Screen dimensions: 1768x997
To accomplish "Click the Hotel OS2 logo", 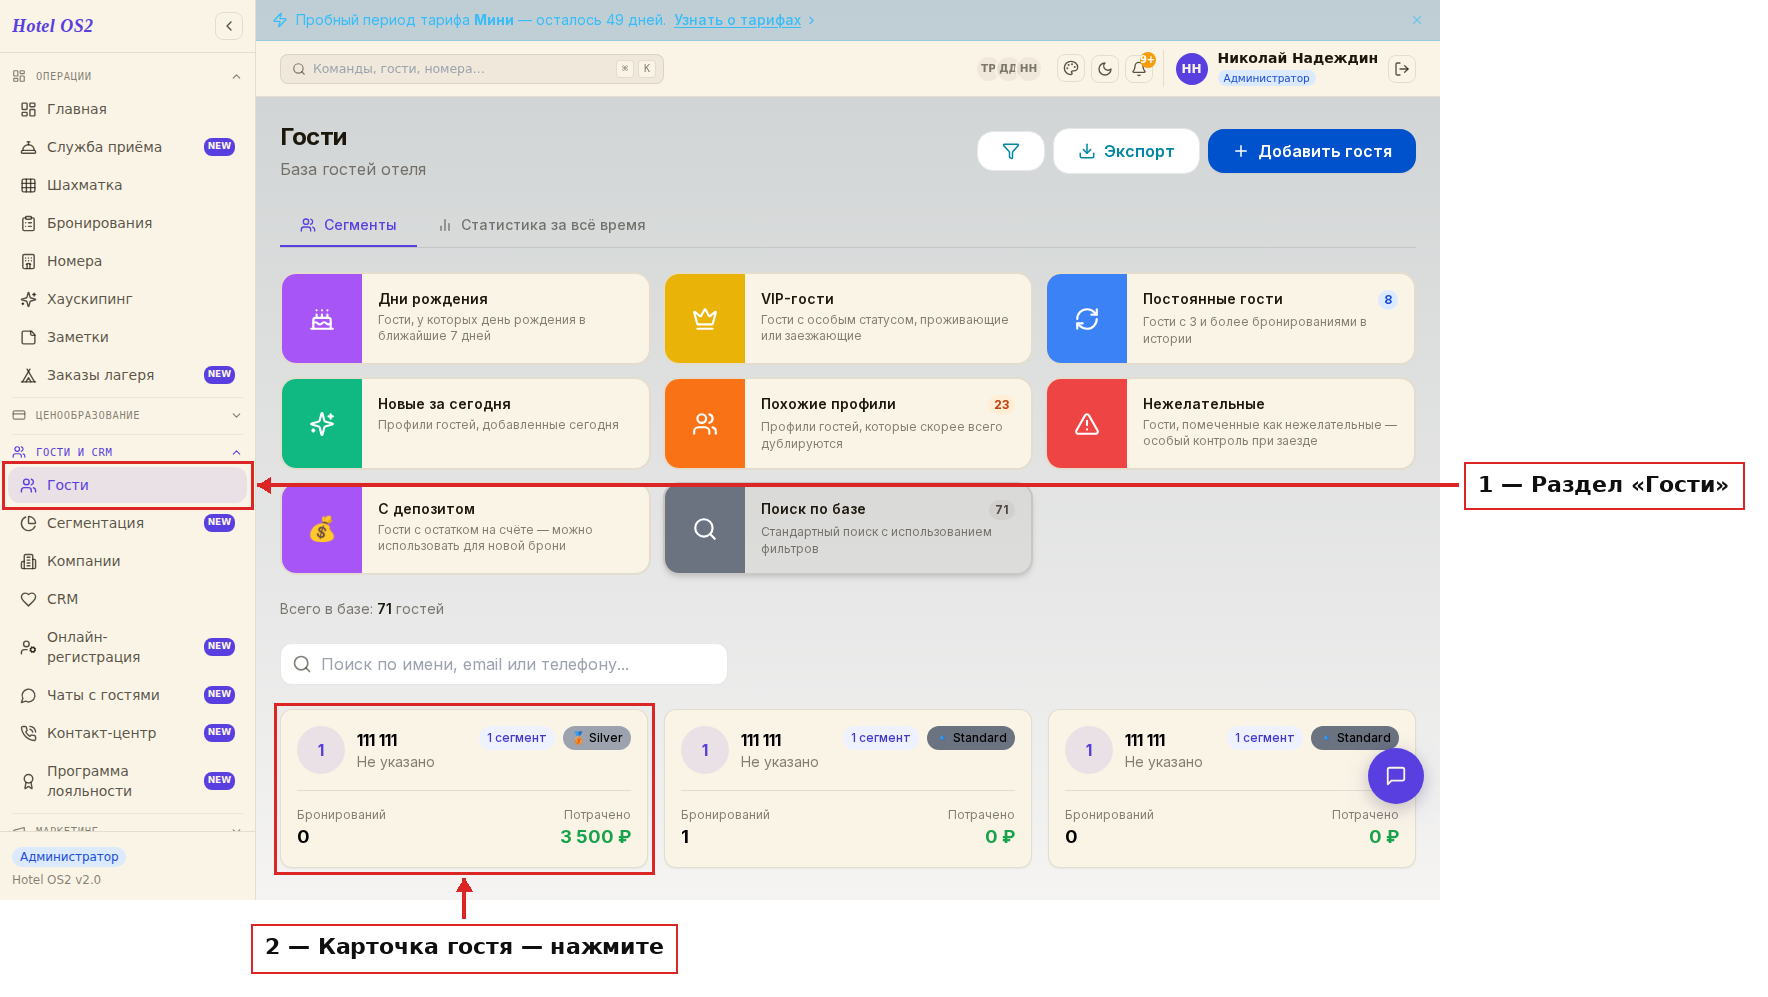I will point(53,26).
